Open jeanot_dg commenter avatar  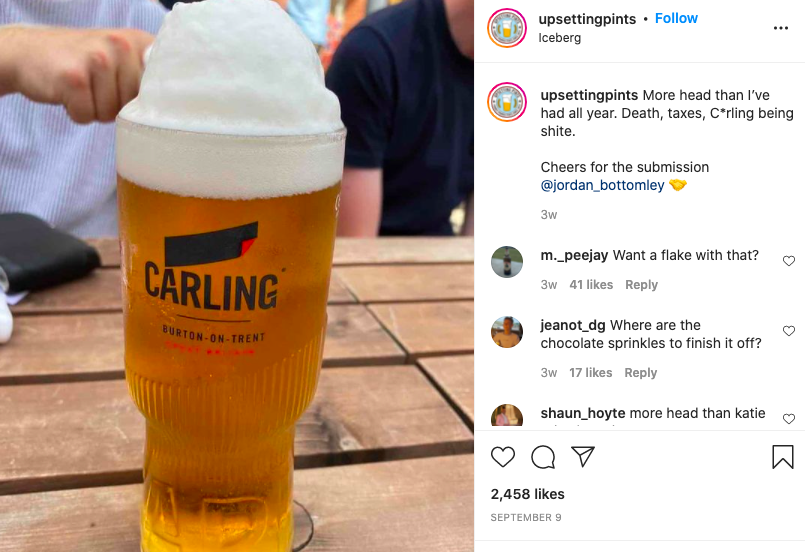click(x=507, y=332)
